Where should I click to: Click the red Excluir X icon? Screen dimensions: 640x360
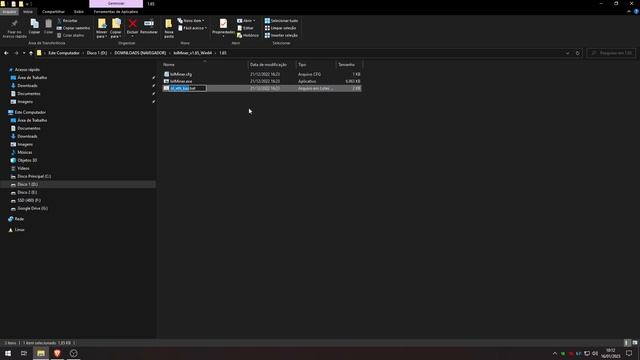point(132,24)
